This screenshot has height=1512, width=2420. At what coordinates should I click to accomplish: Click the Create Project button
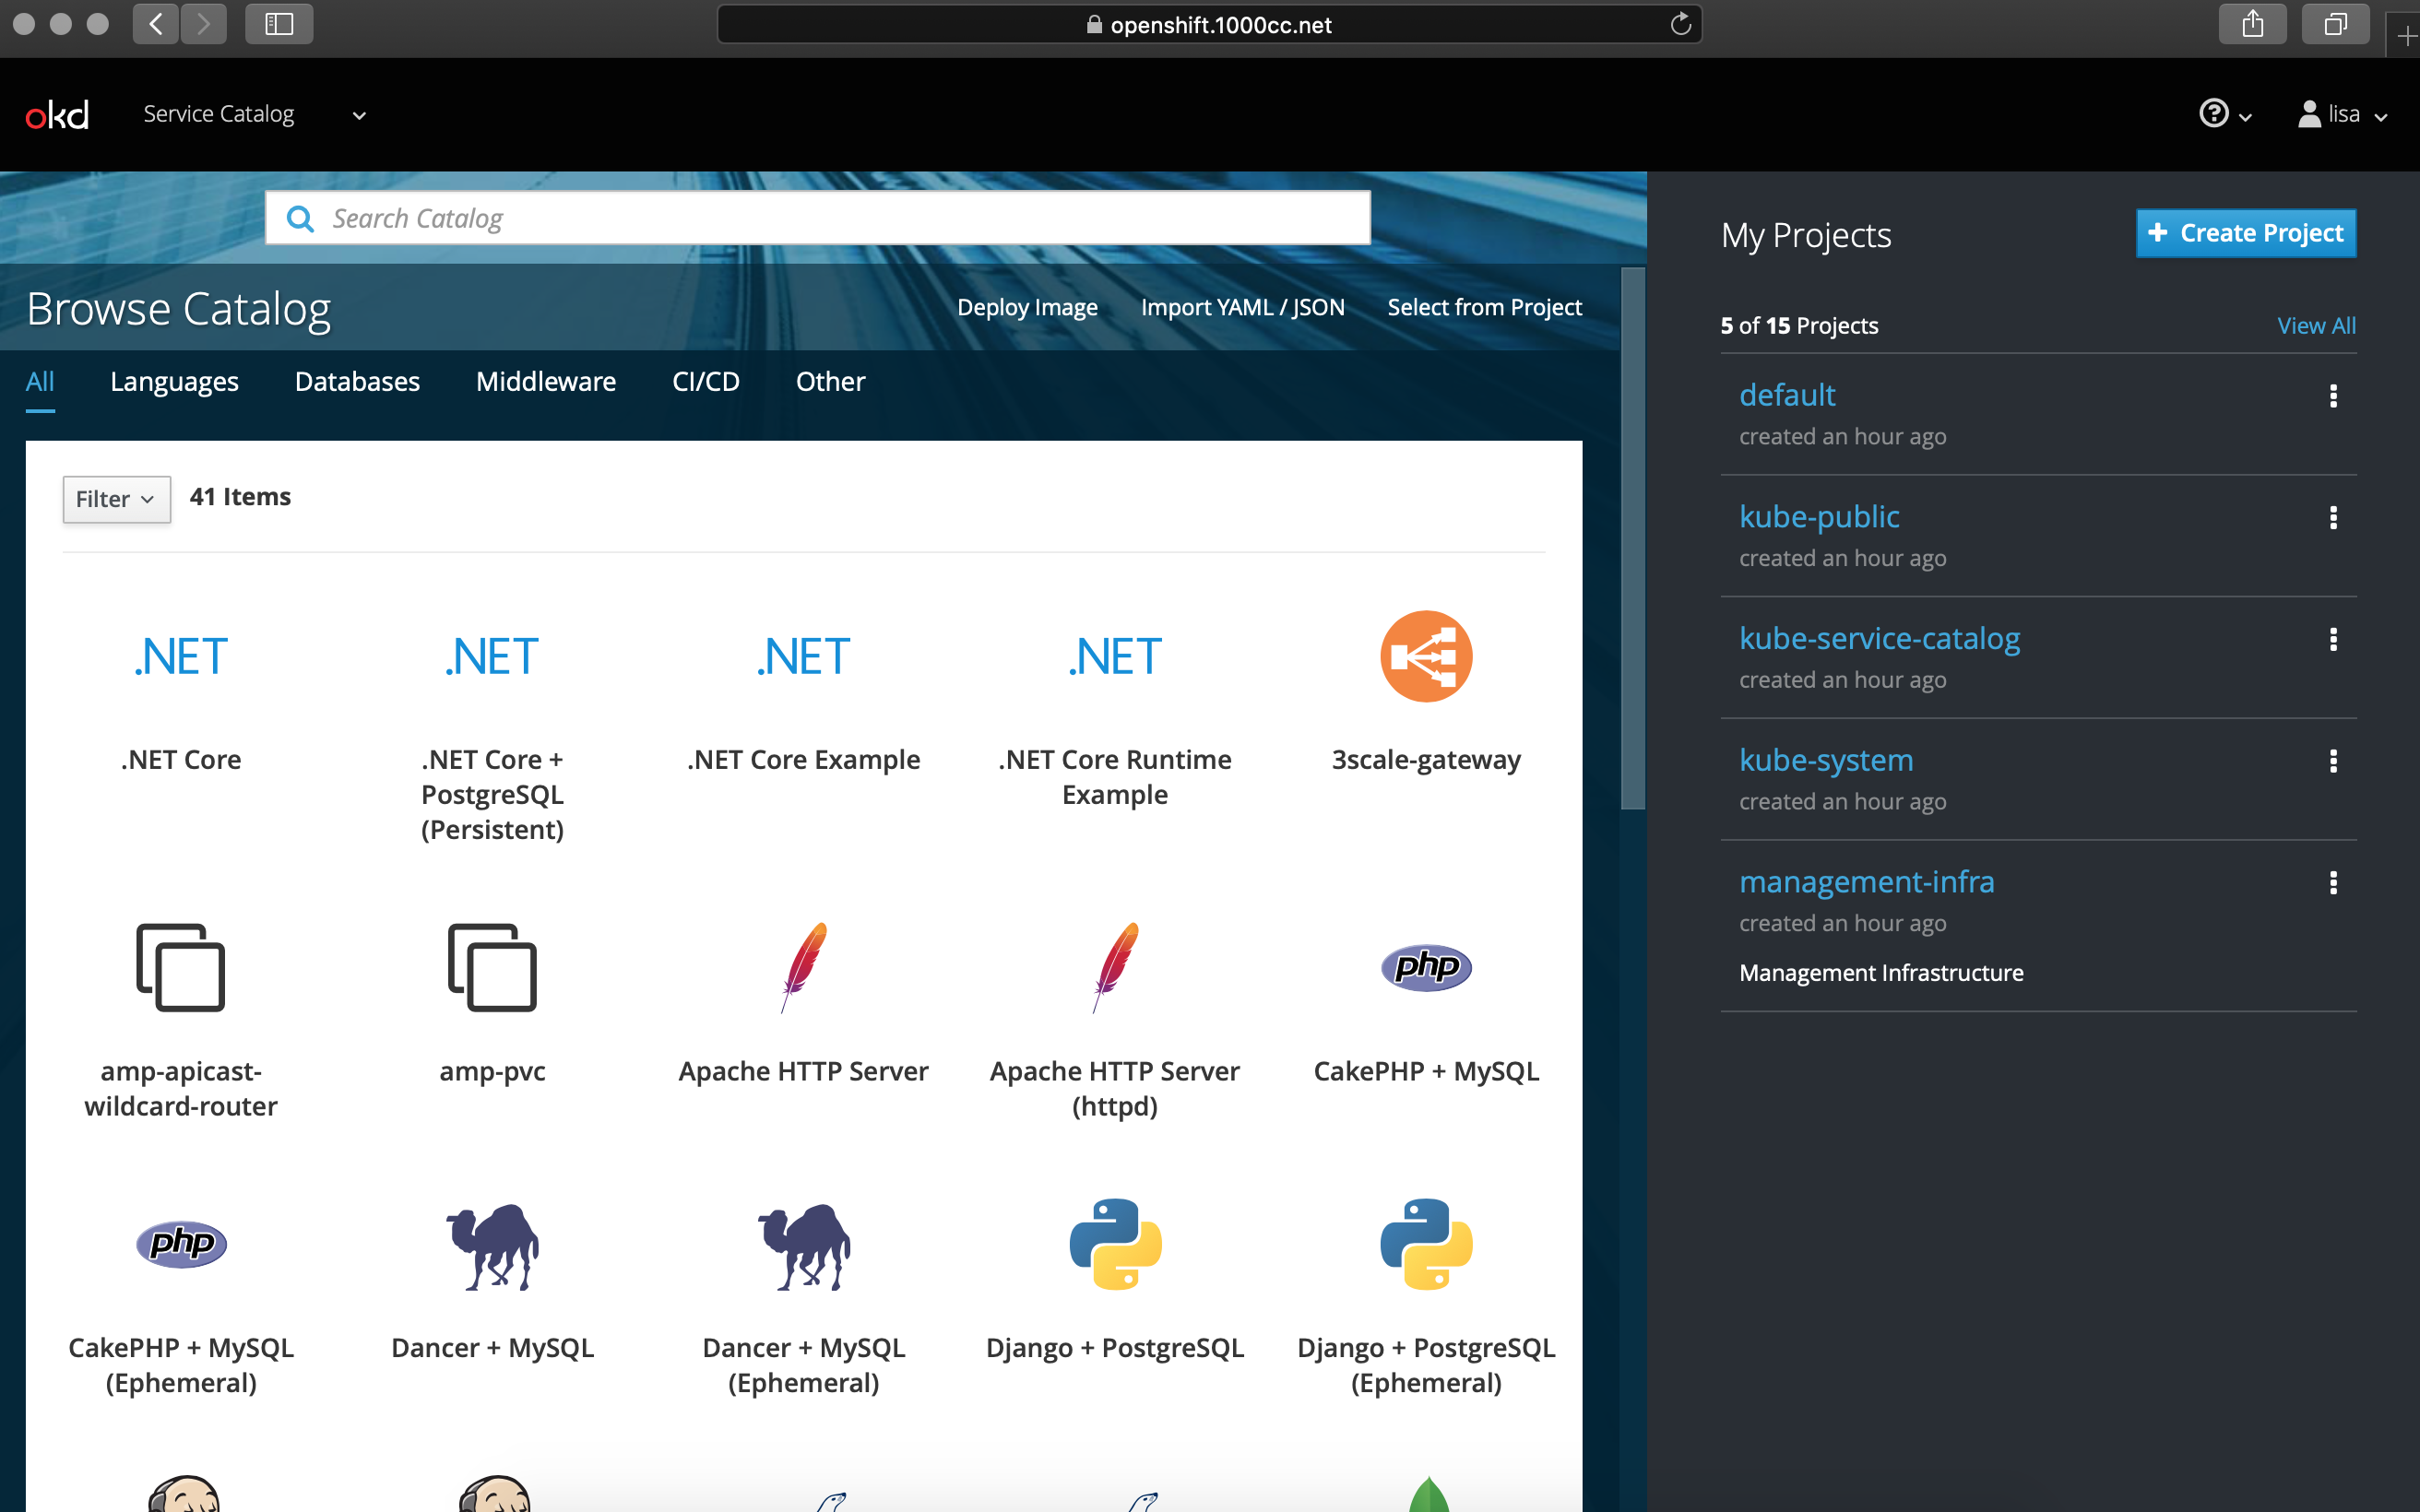[x=2246, y=233]
